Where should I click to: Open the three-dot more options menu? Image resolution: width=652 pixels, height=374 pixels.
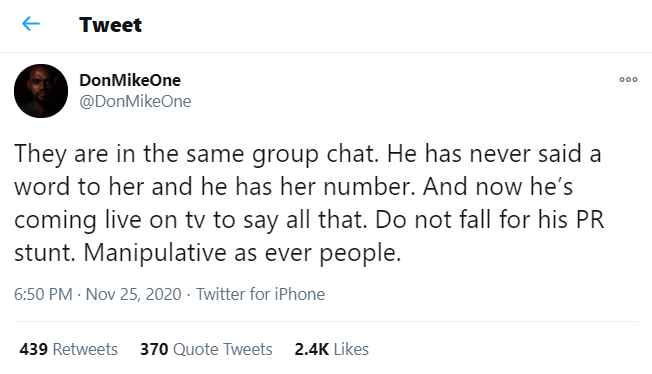tap(628, 79)
